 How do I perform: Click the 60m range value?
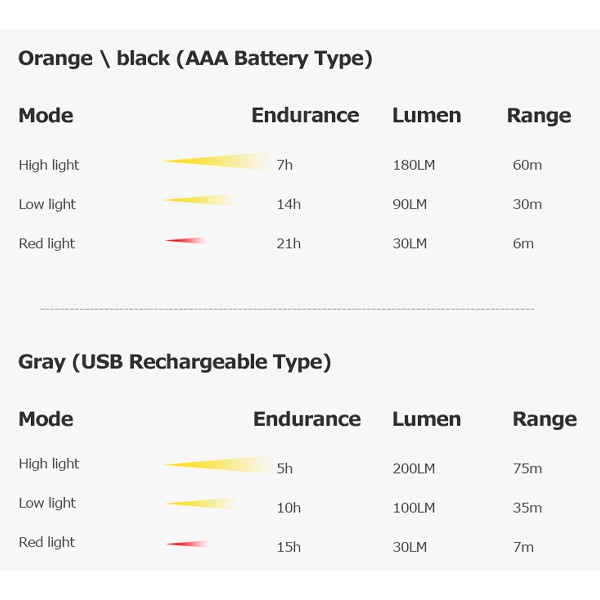(x=527, y=165)
